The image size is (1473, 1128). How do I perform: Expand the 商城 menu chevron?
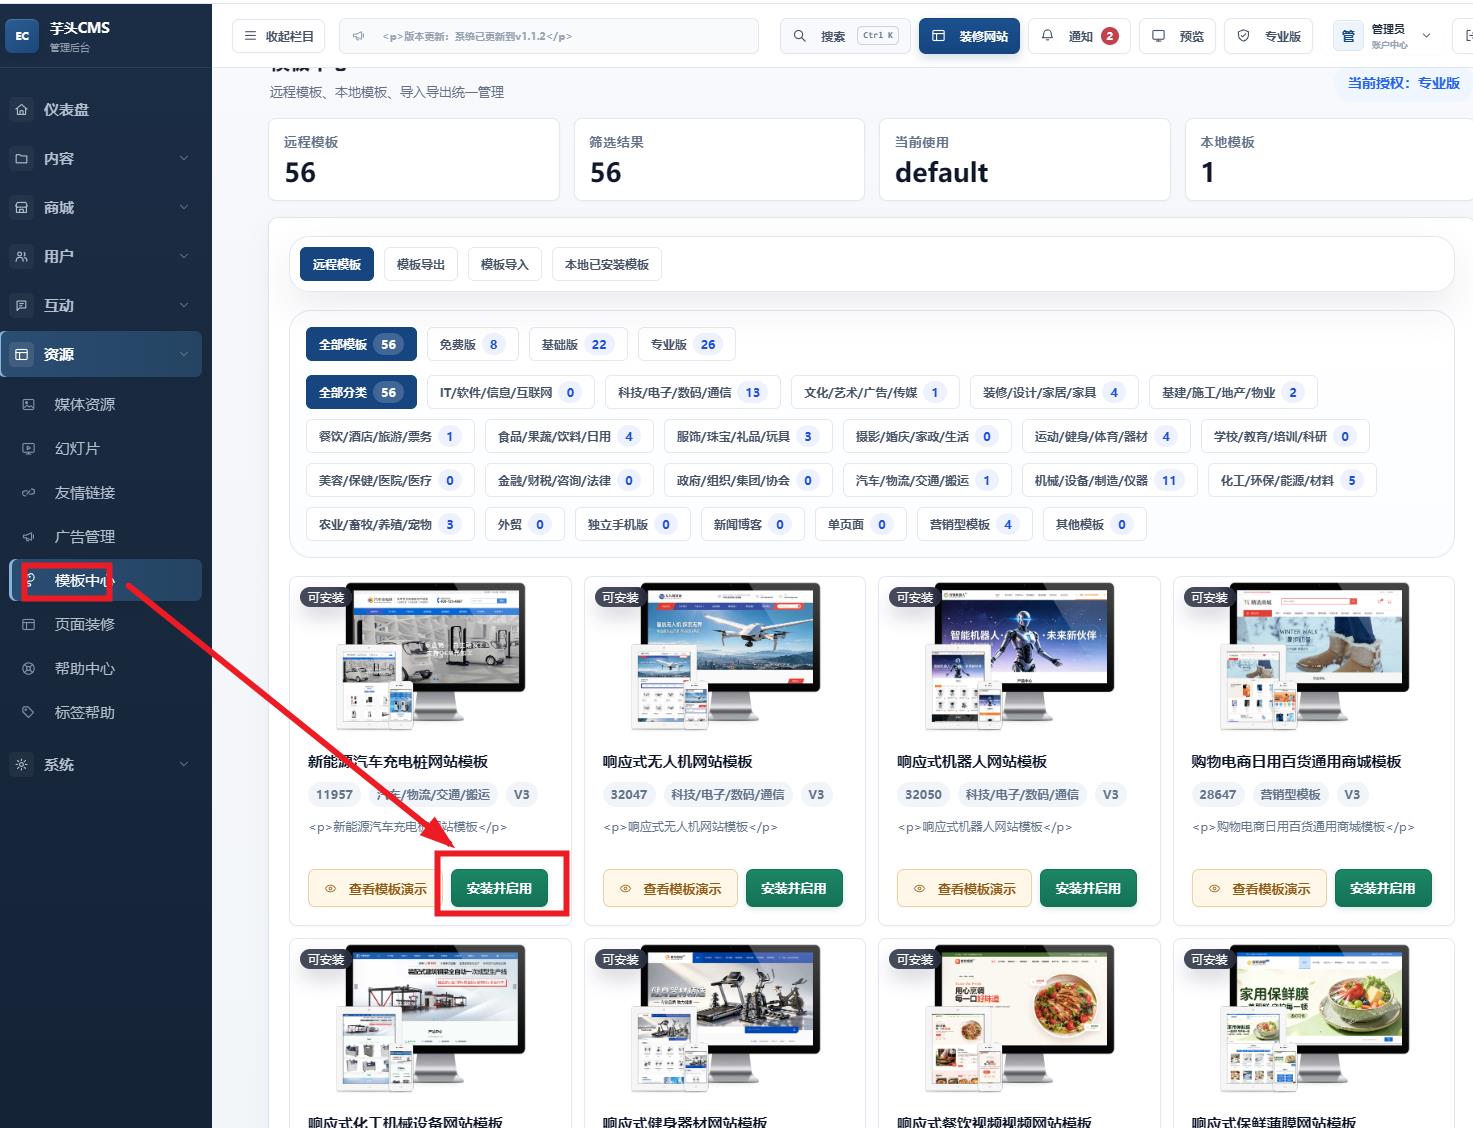click(x=184, y=208)
